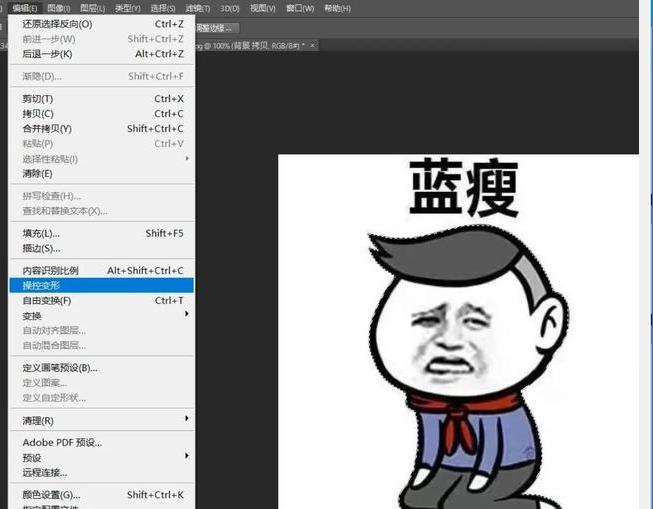Image resolution: width=653 pixels, height=509 pixels.
Task: Choose 后退一步(K) menu entry
Action: point(102,54)
